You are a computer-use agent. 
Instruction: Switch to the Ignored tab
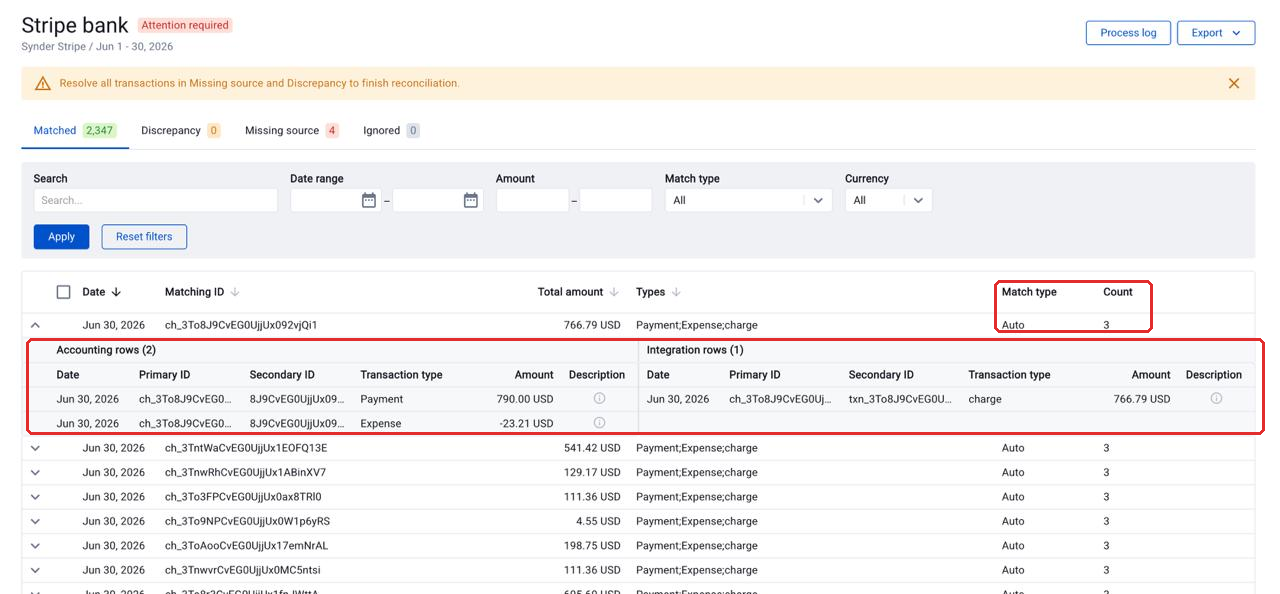click(x=391, y=130)
